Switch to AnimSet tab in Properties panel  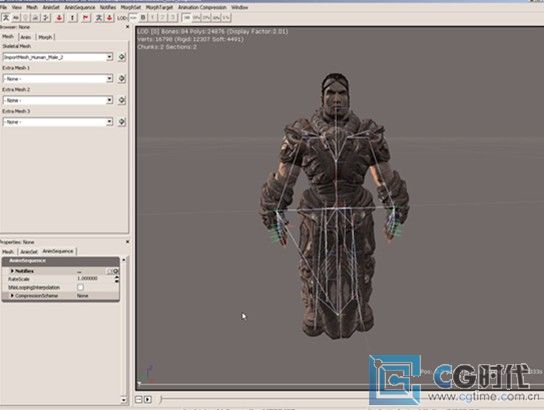28,251
